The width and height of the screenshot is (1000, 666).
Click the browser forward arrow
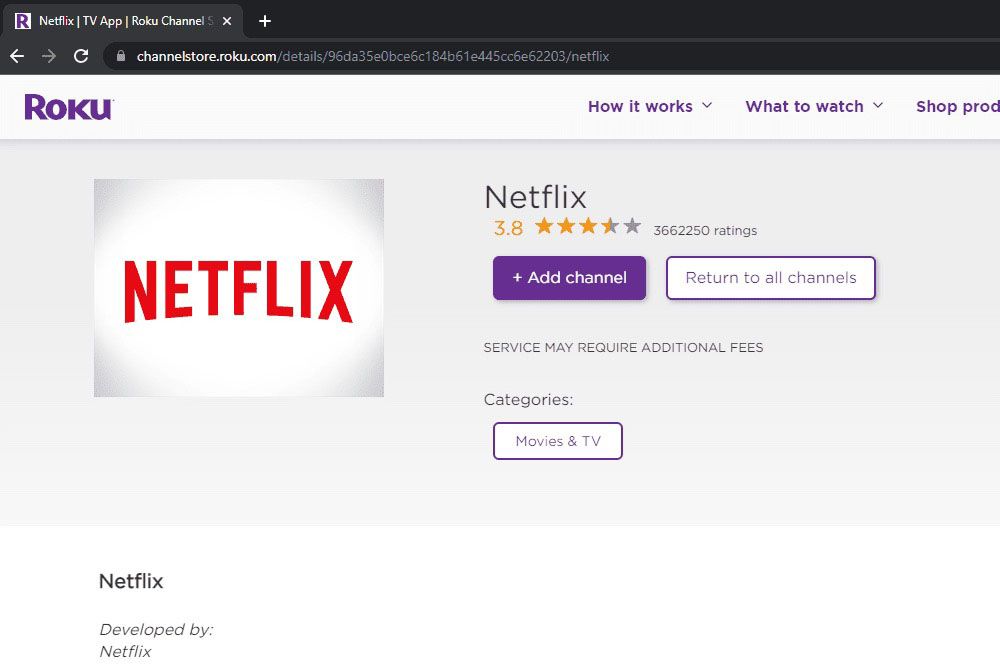pos(48,56)
